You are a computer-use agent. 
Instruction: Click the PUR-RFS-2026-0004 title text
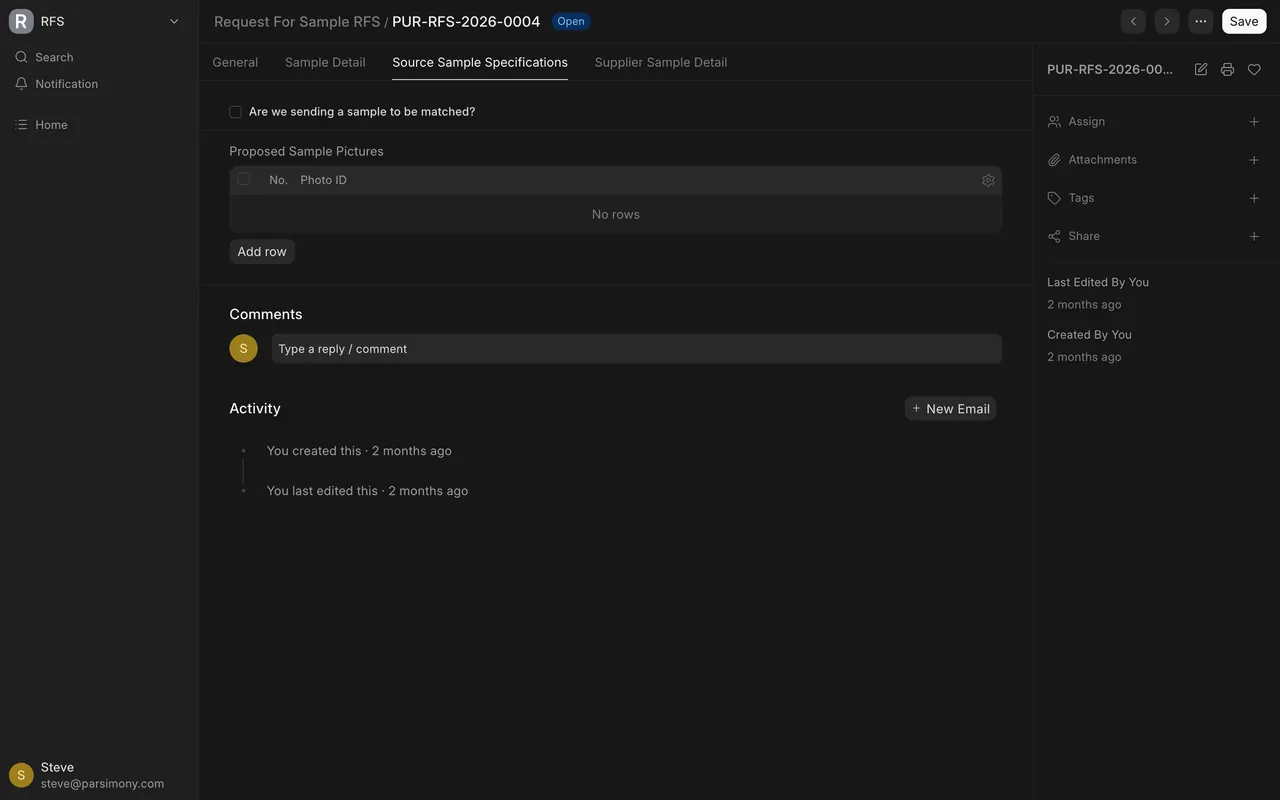(x=466, y=21)
